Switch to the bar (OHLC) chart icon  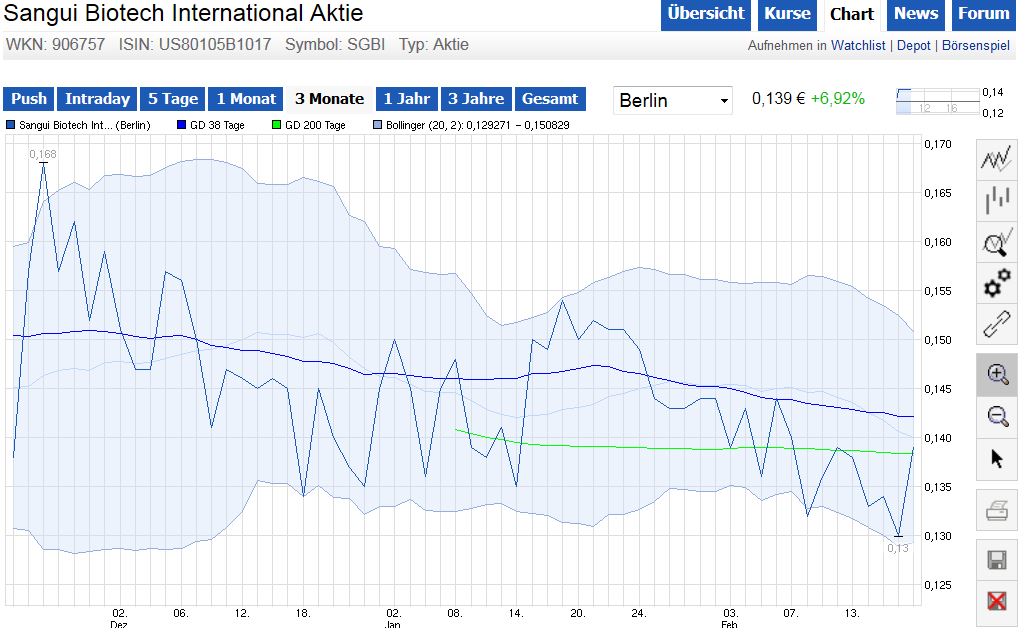[x=996, y=201]
